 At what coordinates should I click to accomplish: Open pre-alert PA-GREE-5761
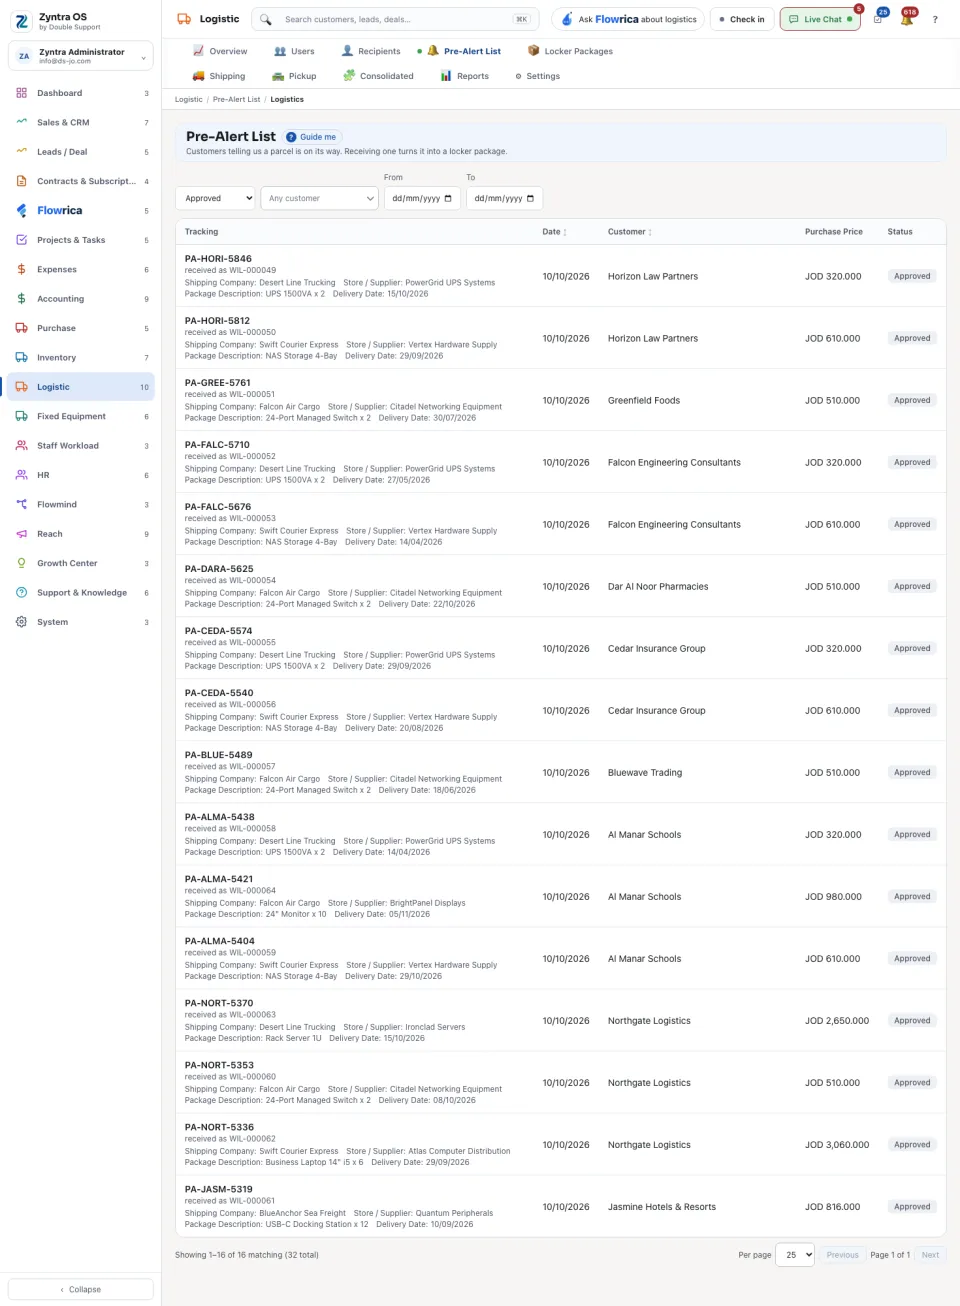[218, 382]
